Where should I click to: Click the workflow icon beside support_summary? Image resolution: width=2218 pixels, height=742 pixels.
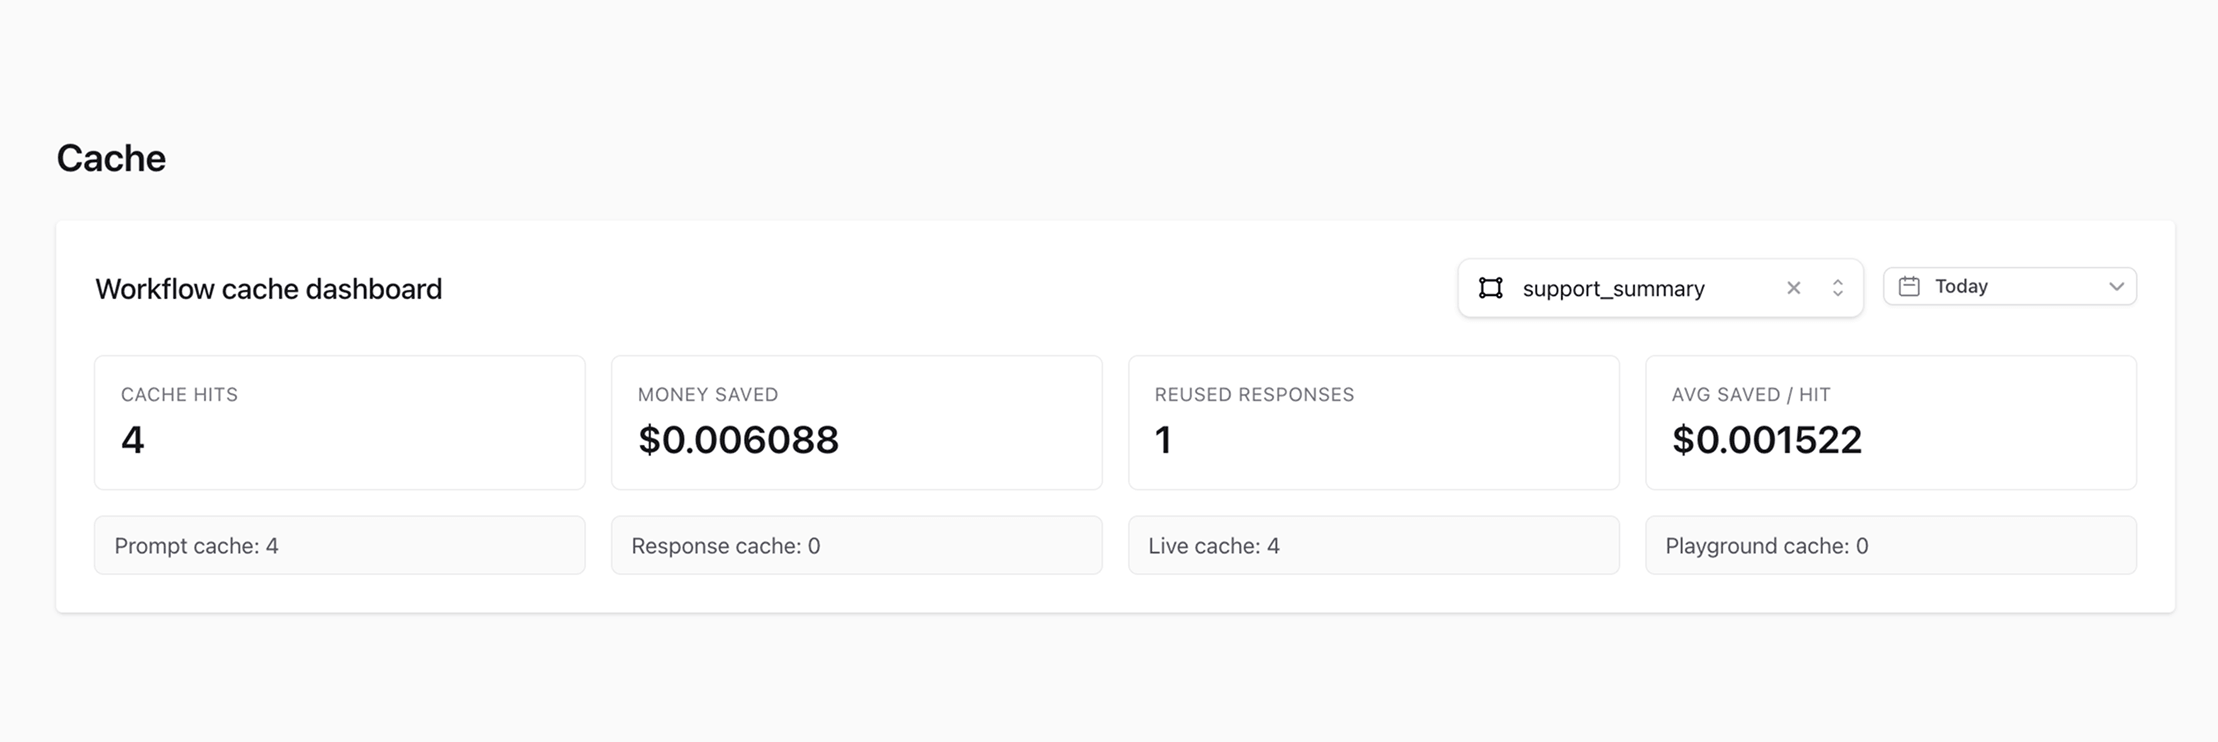[1490, 288]
